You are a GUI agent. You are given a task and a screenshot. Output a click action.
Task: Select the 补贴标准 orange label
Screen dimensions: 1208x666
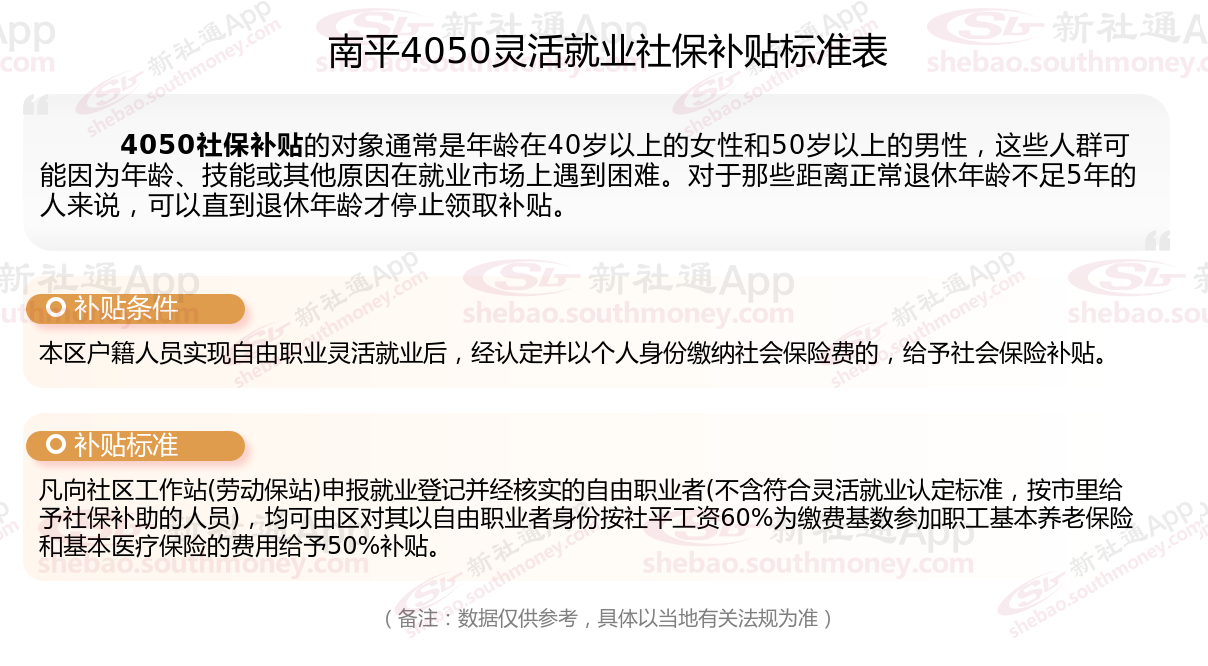135,446
